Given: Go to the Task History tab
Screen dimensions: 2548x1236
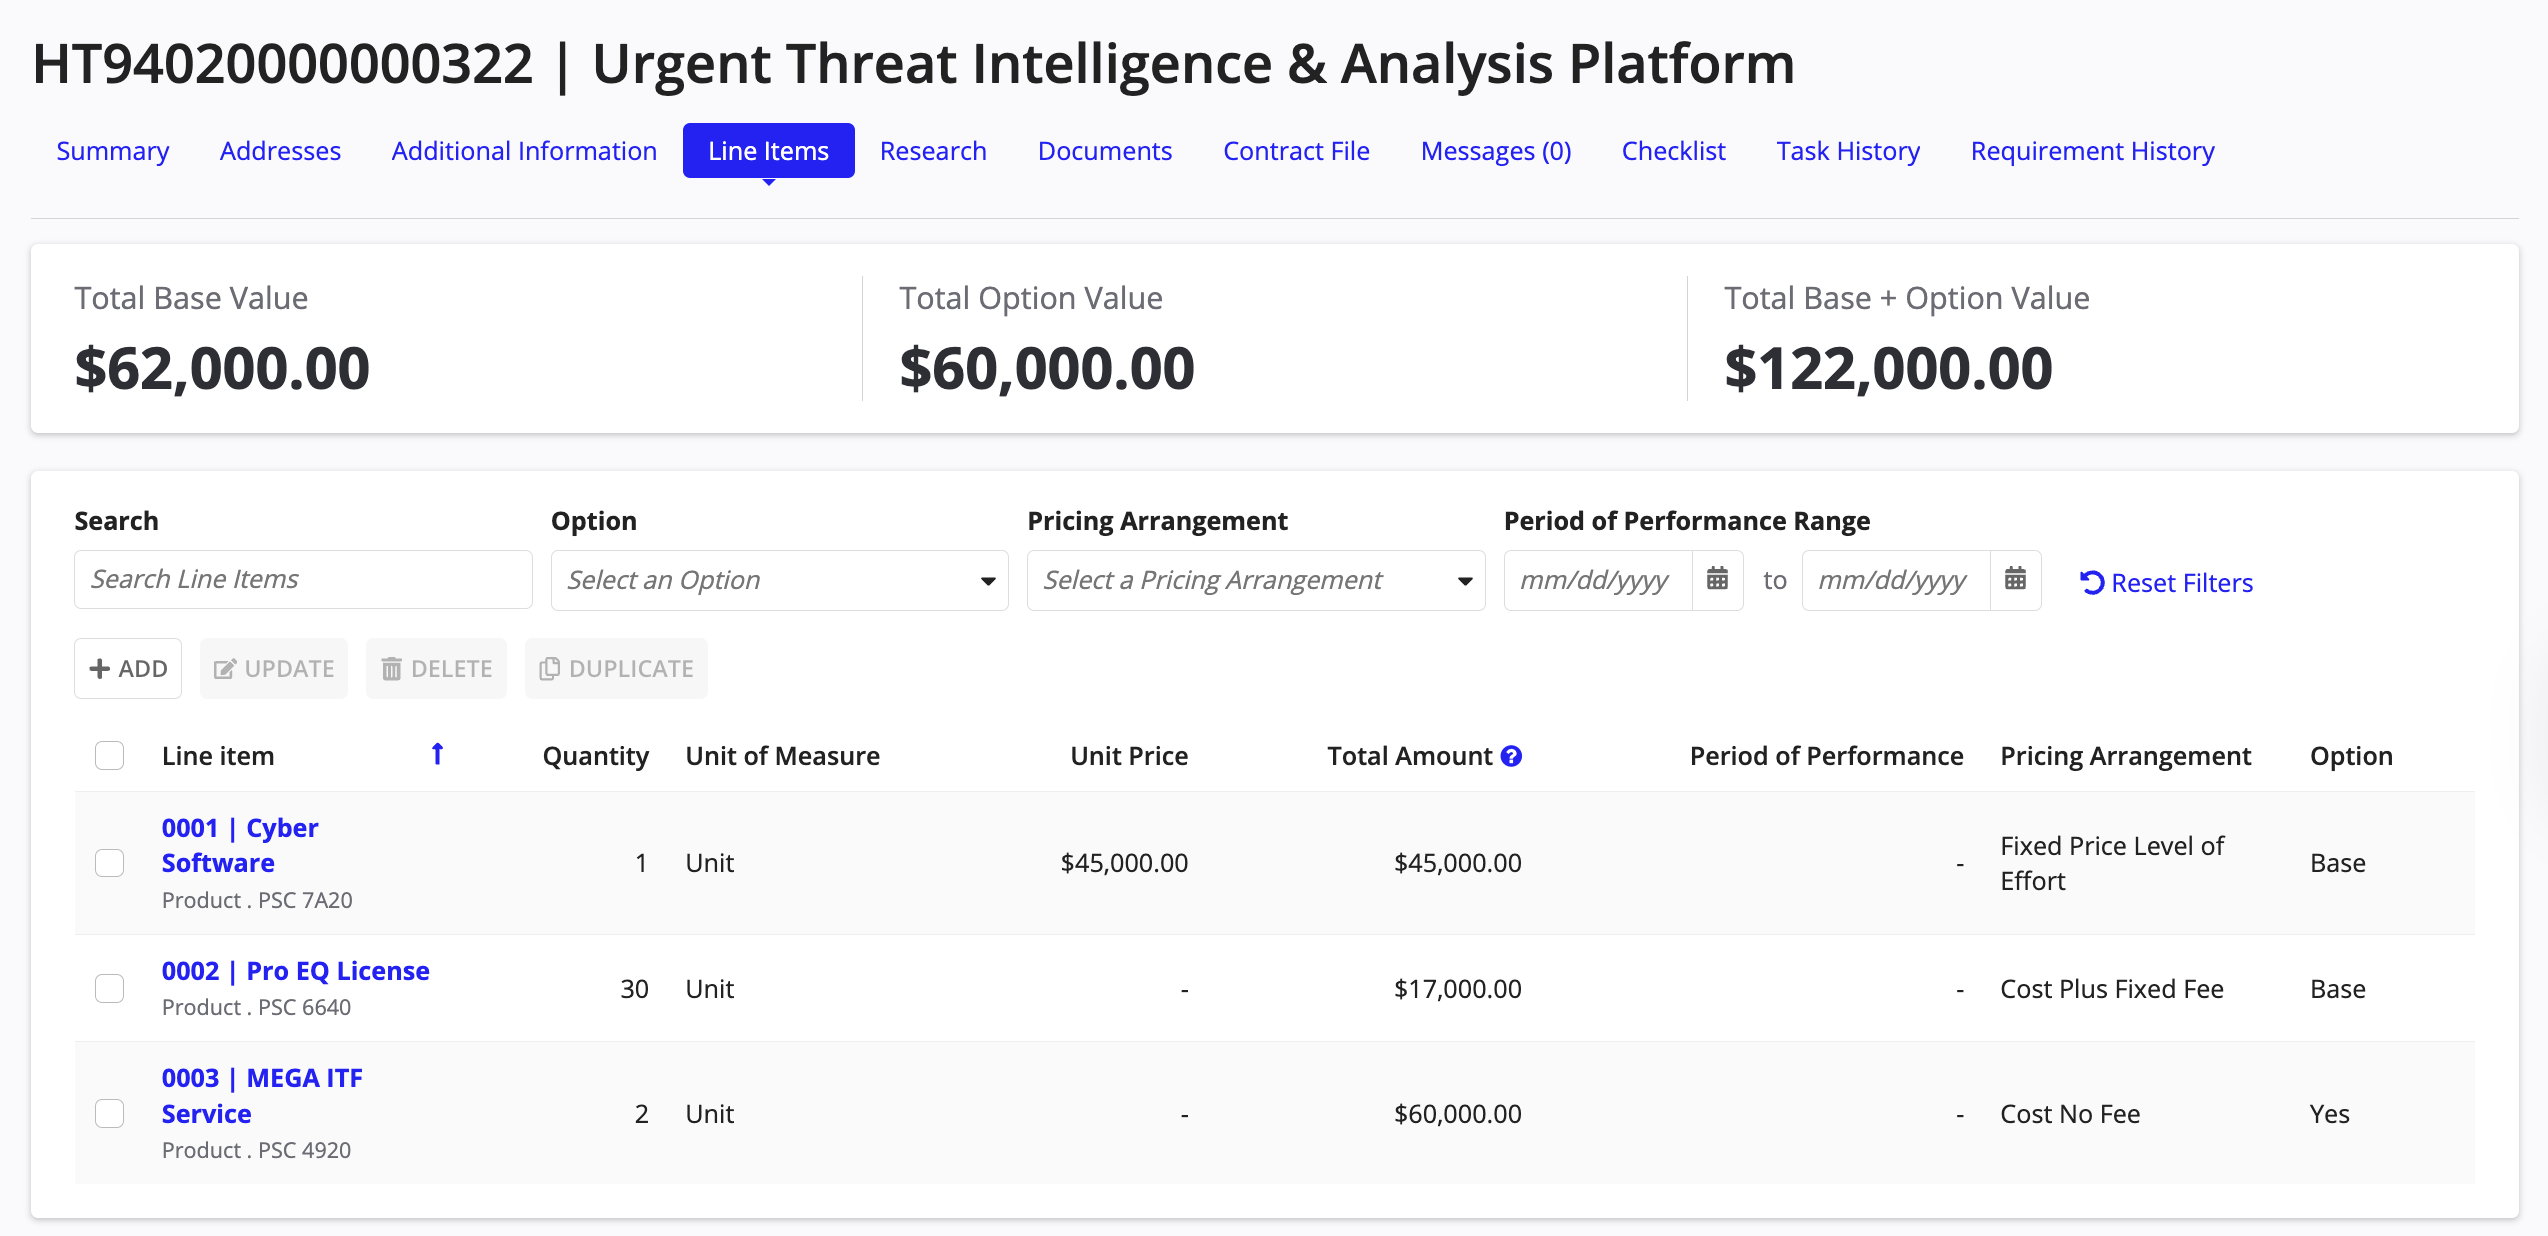Looking at the screenshot, I should [1847, 151].
